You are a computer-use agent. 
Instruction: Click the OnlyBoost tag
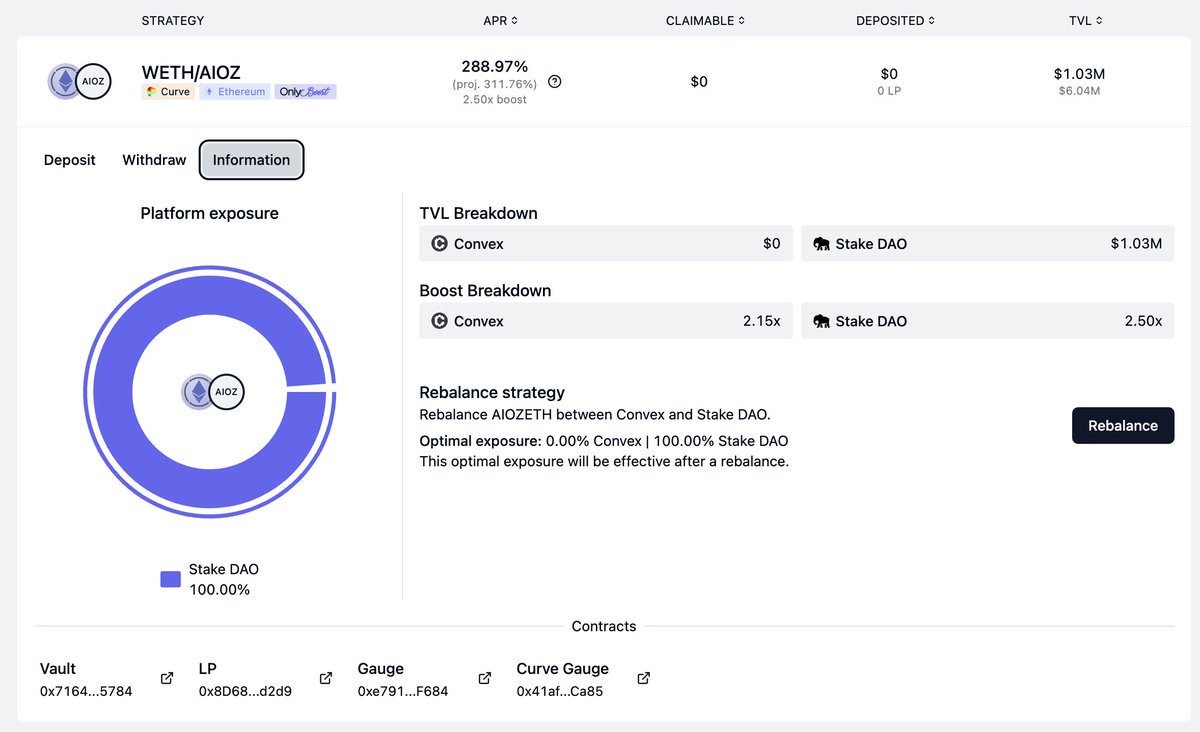click(306, 92)
